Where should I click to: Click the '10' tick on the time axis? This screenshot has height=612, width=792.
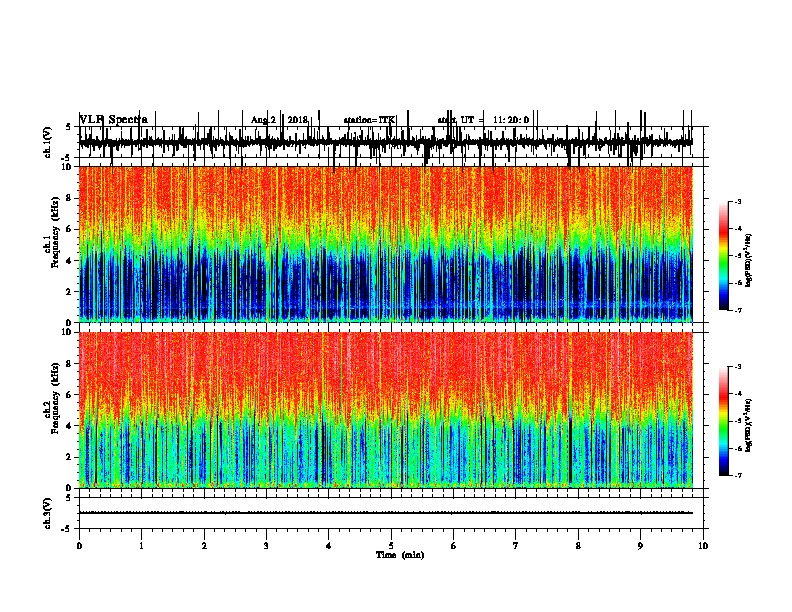703,546
